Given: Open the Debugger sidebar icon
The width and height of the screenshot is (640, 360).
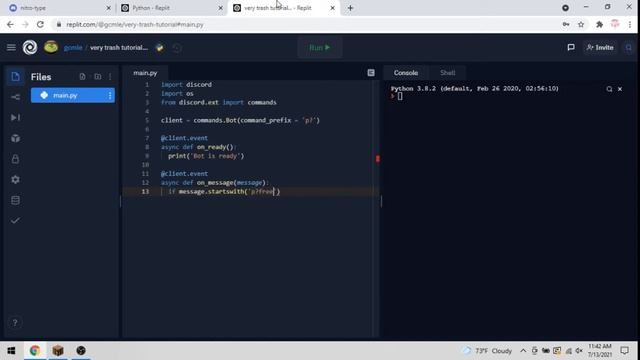Looking at the screenshot, I should click(16, 118).
